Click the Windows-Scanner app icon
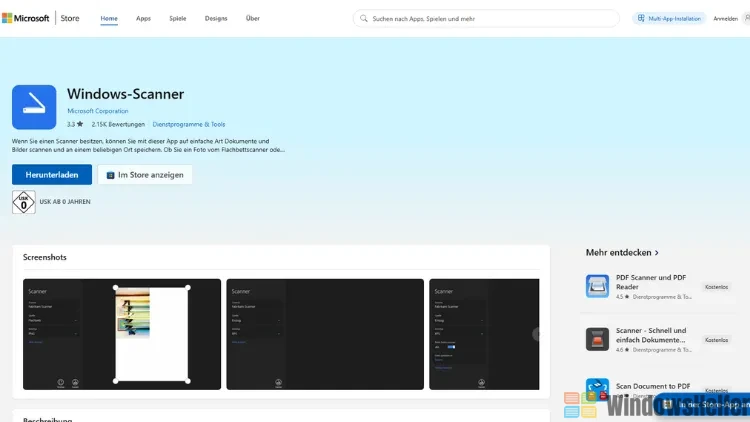Viewport: 750px width, 422px height. tap(34, 107)
